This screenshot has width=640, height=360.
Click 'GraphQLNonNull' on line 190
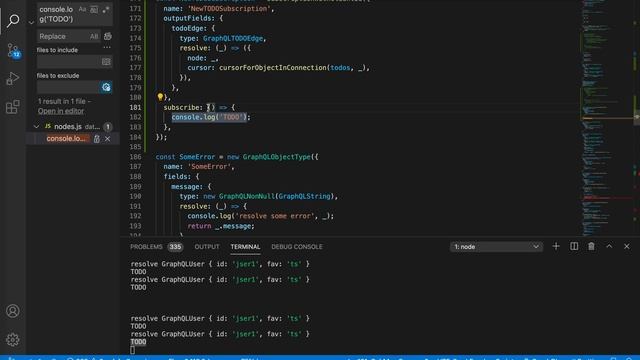click(x=247, y=196)
